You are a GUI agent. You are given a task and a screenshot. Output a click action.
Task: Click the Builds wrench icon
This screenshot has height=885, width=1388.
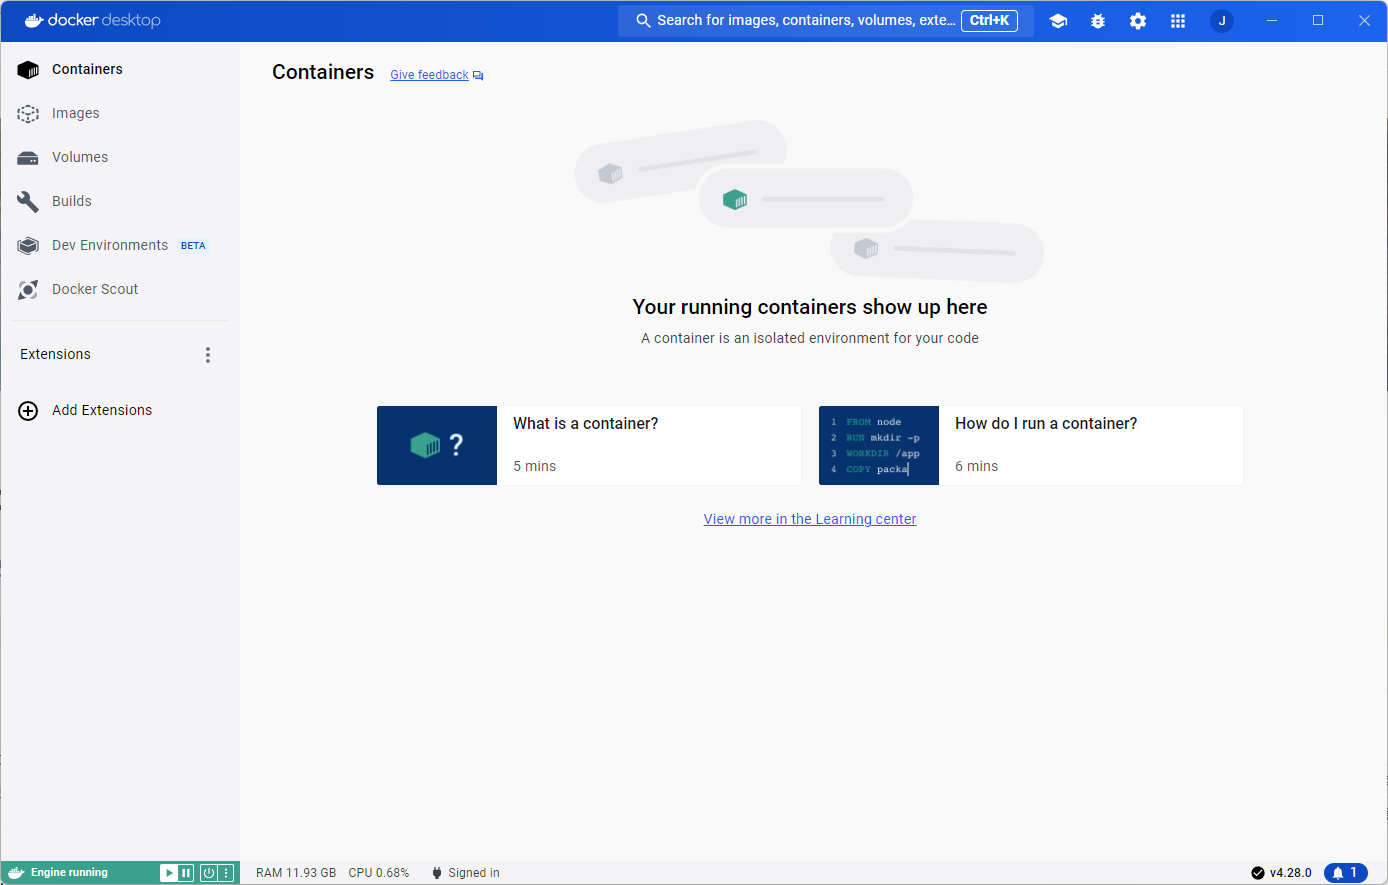[28, 201]
